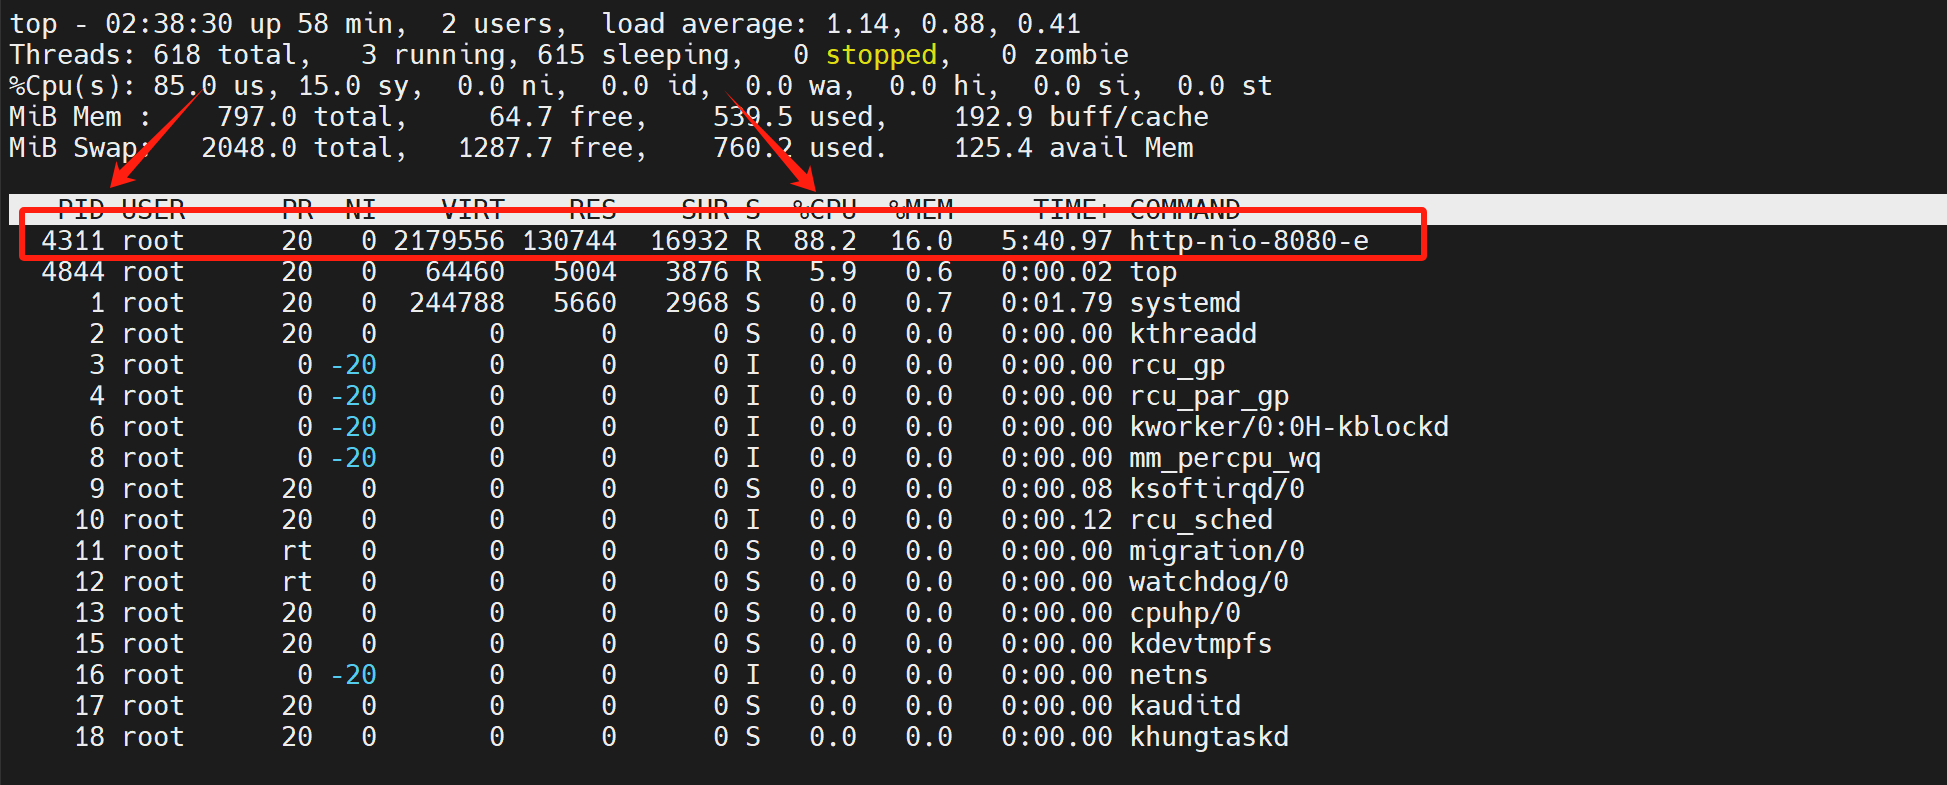The image size is (1947, 785).
Task: Select the mm_percpu_wq command name
Action: 1225,459
